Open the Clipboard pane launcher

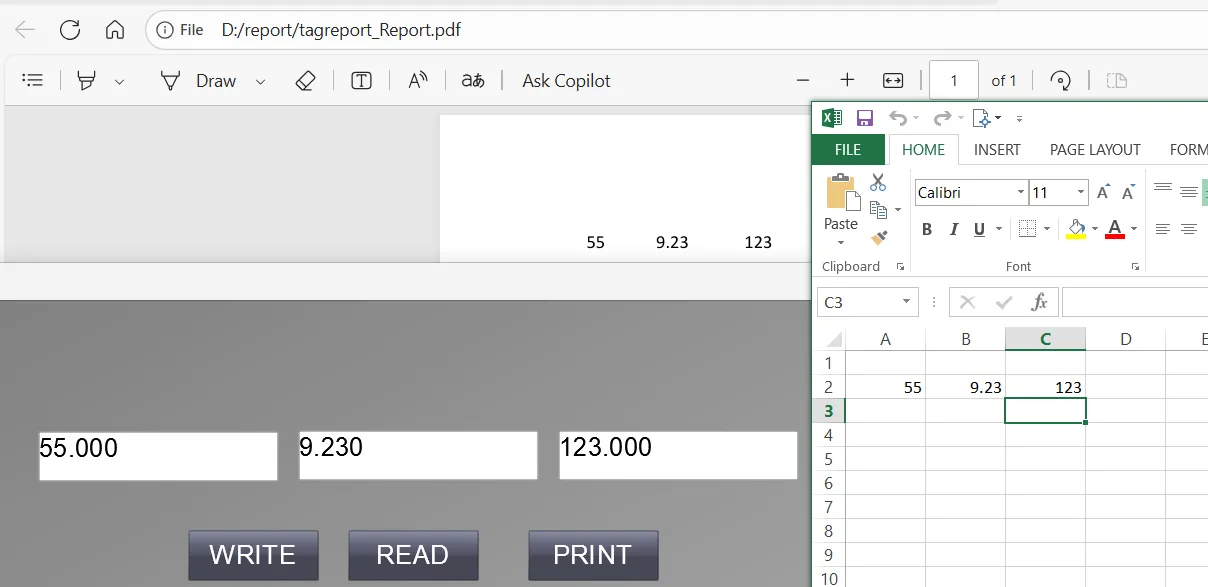pyautogui.click(x=900, y=267)
